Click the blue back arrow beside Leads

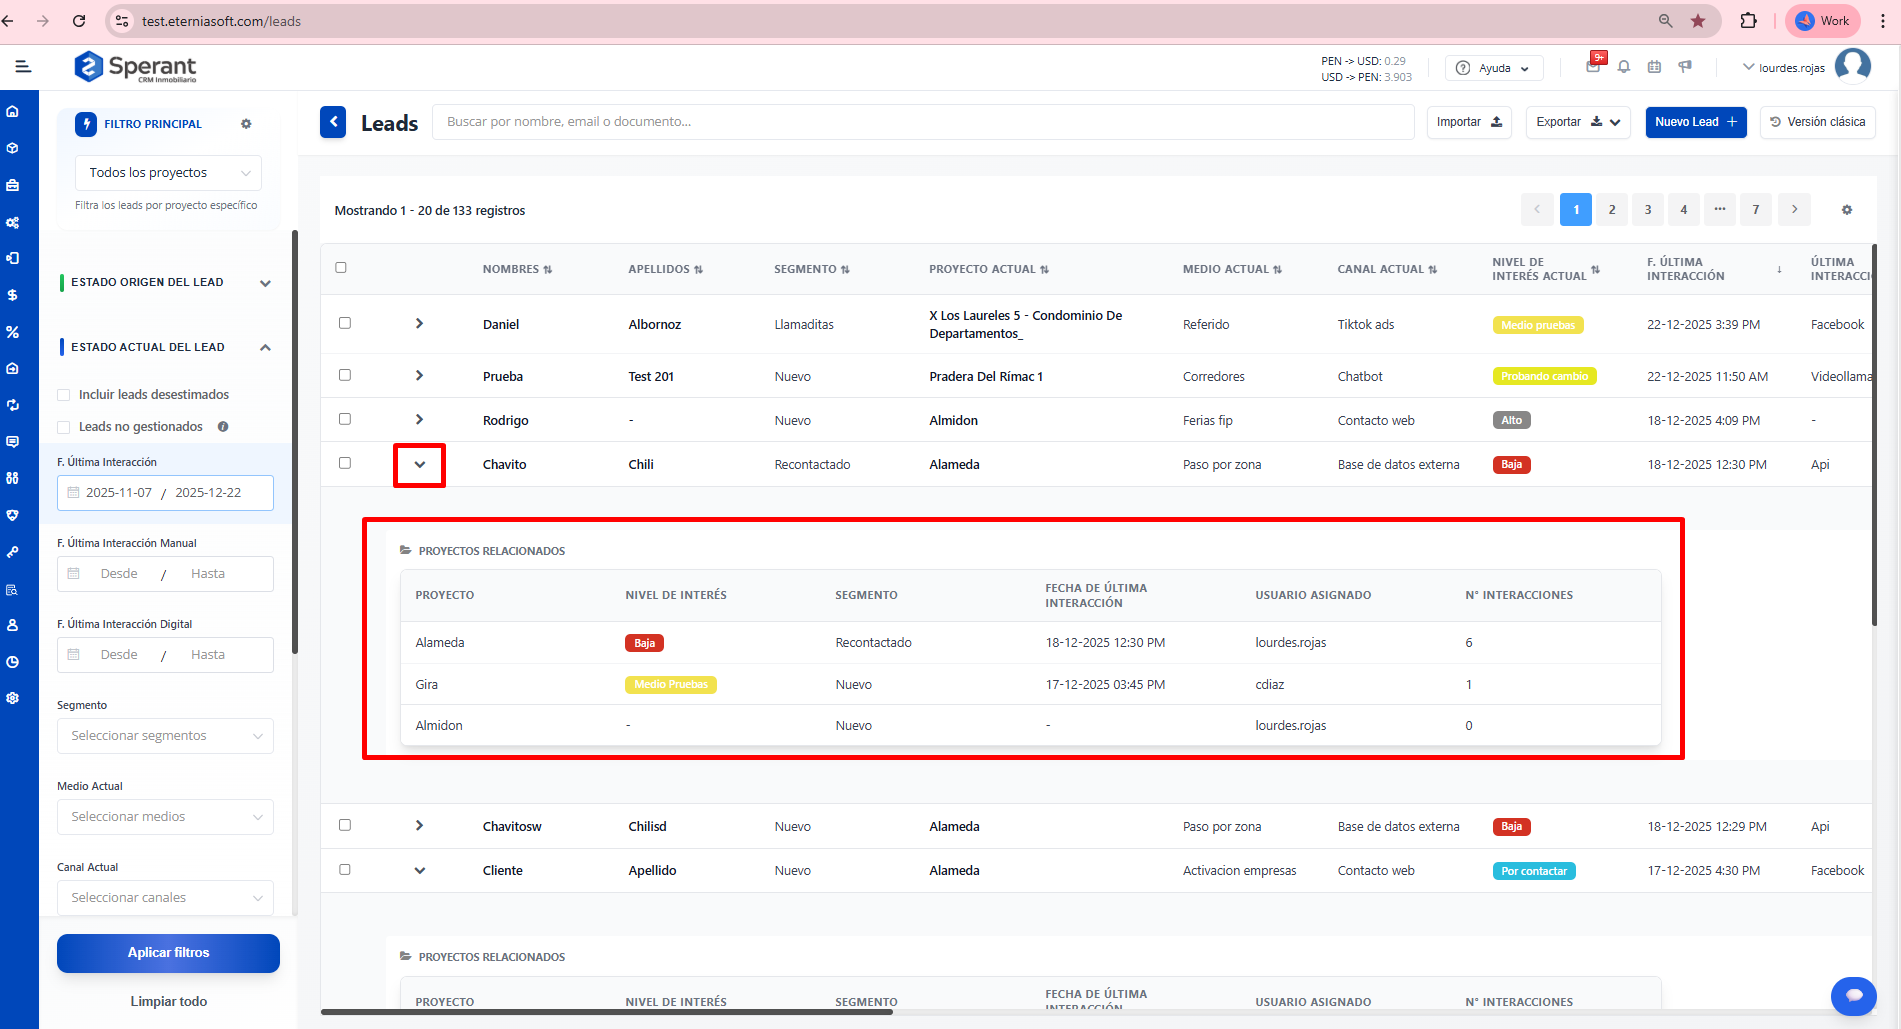click(x=333, y=122)
